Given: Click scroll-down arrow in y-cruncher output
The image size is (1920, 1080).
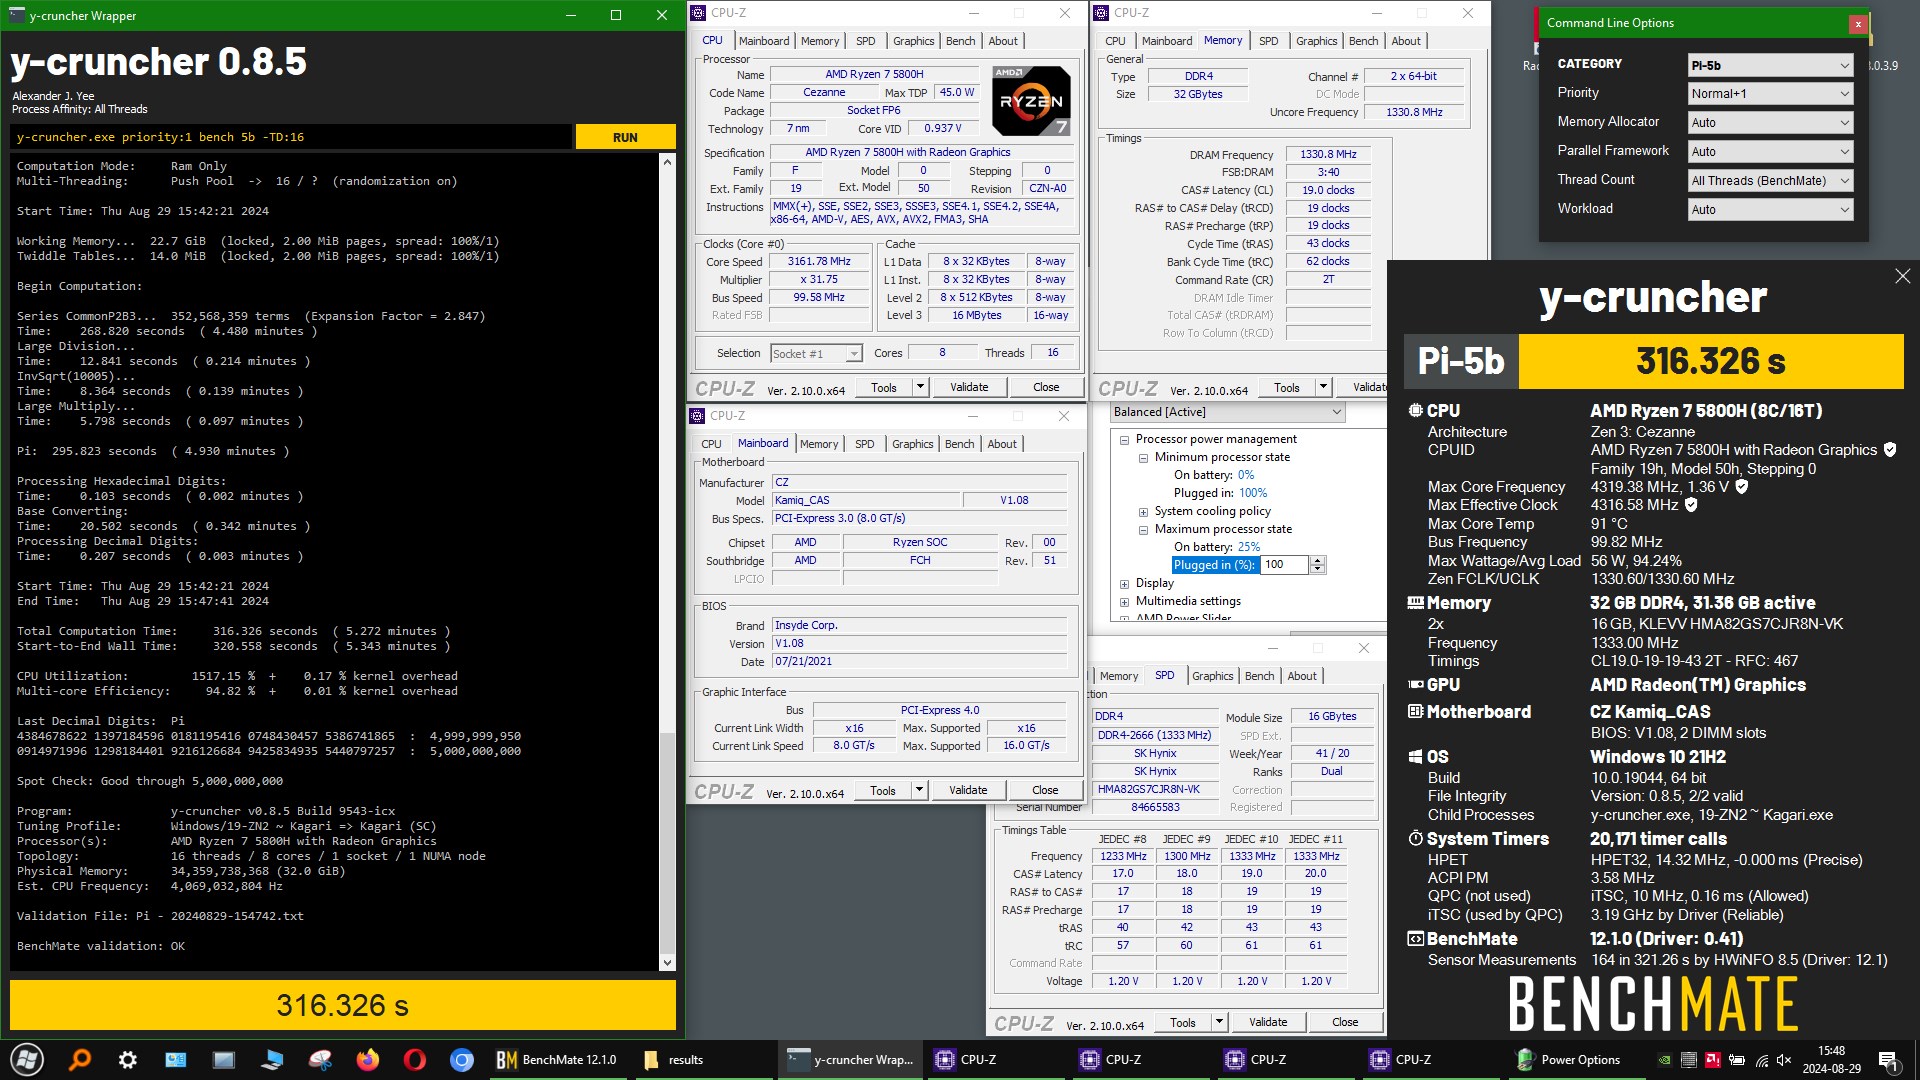Looking at the screenshot, I should click(x=668, y=963).
